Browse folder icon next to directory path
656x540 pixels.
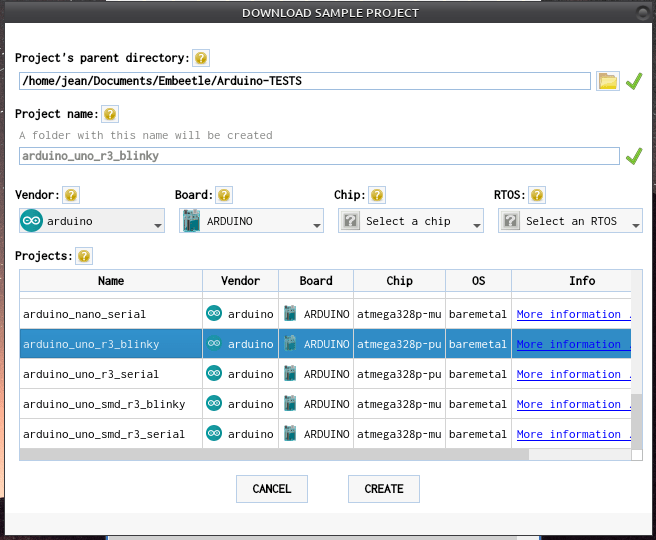click(607, 81)
